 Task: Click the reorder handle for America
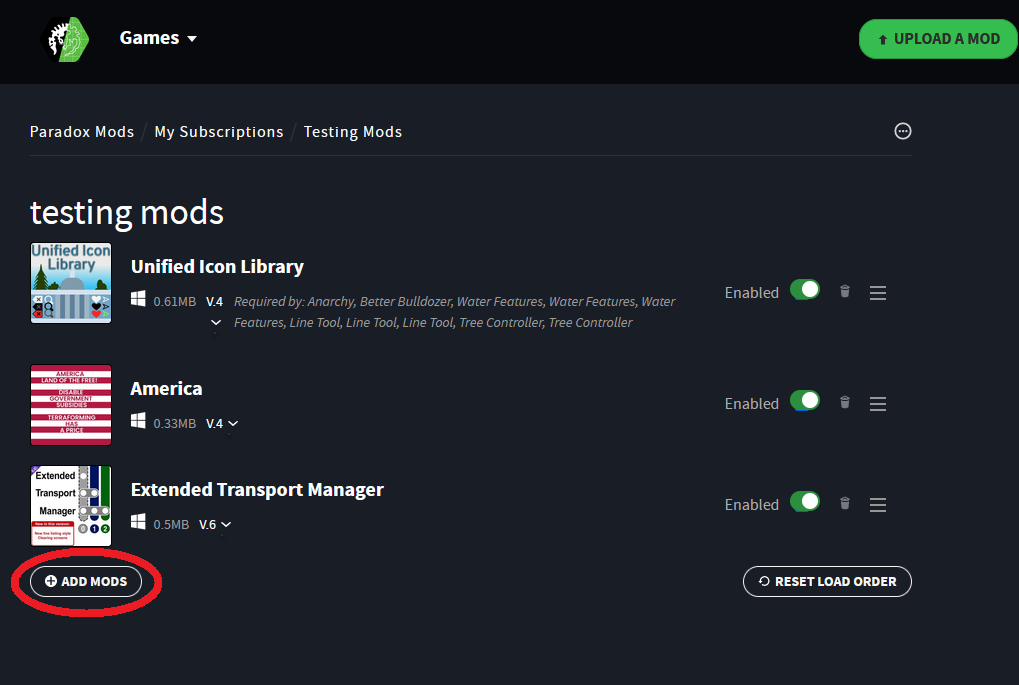point(877,403)
